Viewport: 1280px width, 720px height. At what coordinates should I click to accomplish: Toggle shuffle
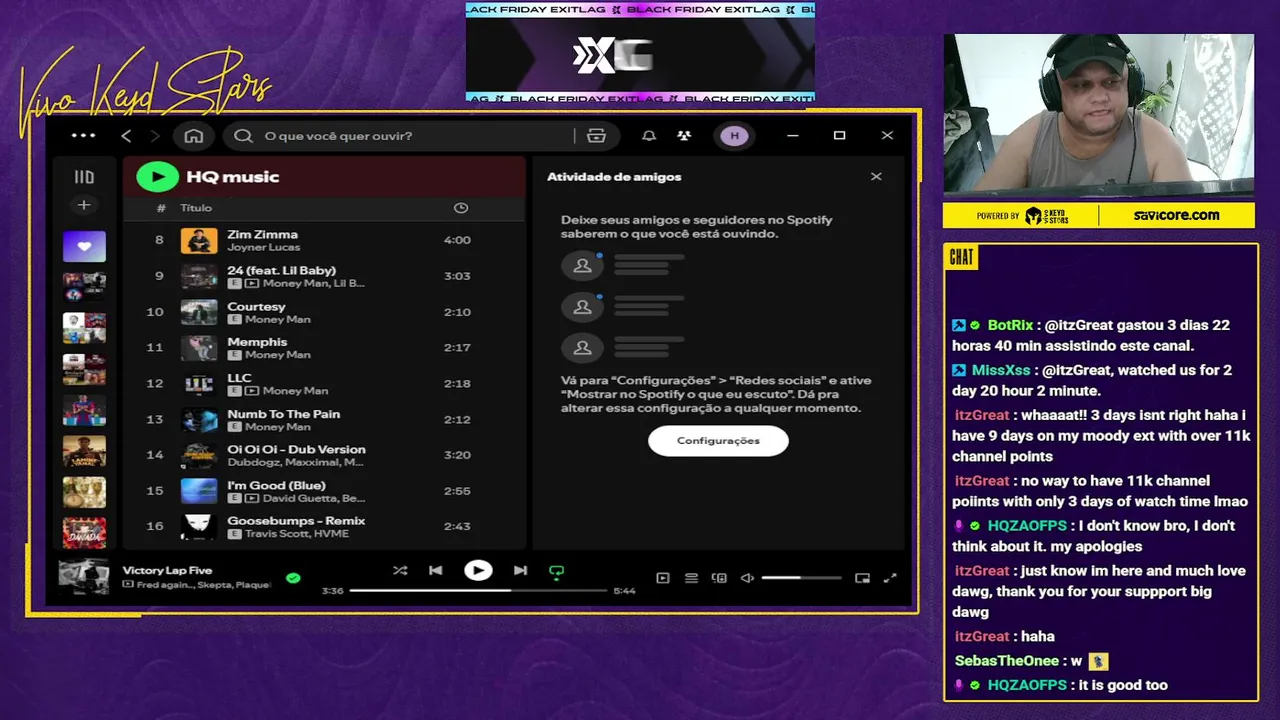point(400,570)
